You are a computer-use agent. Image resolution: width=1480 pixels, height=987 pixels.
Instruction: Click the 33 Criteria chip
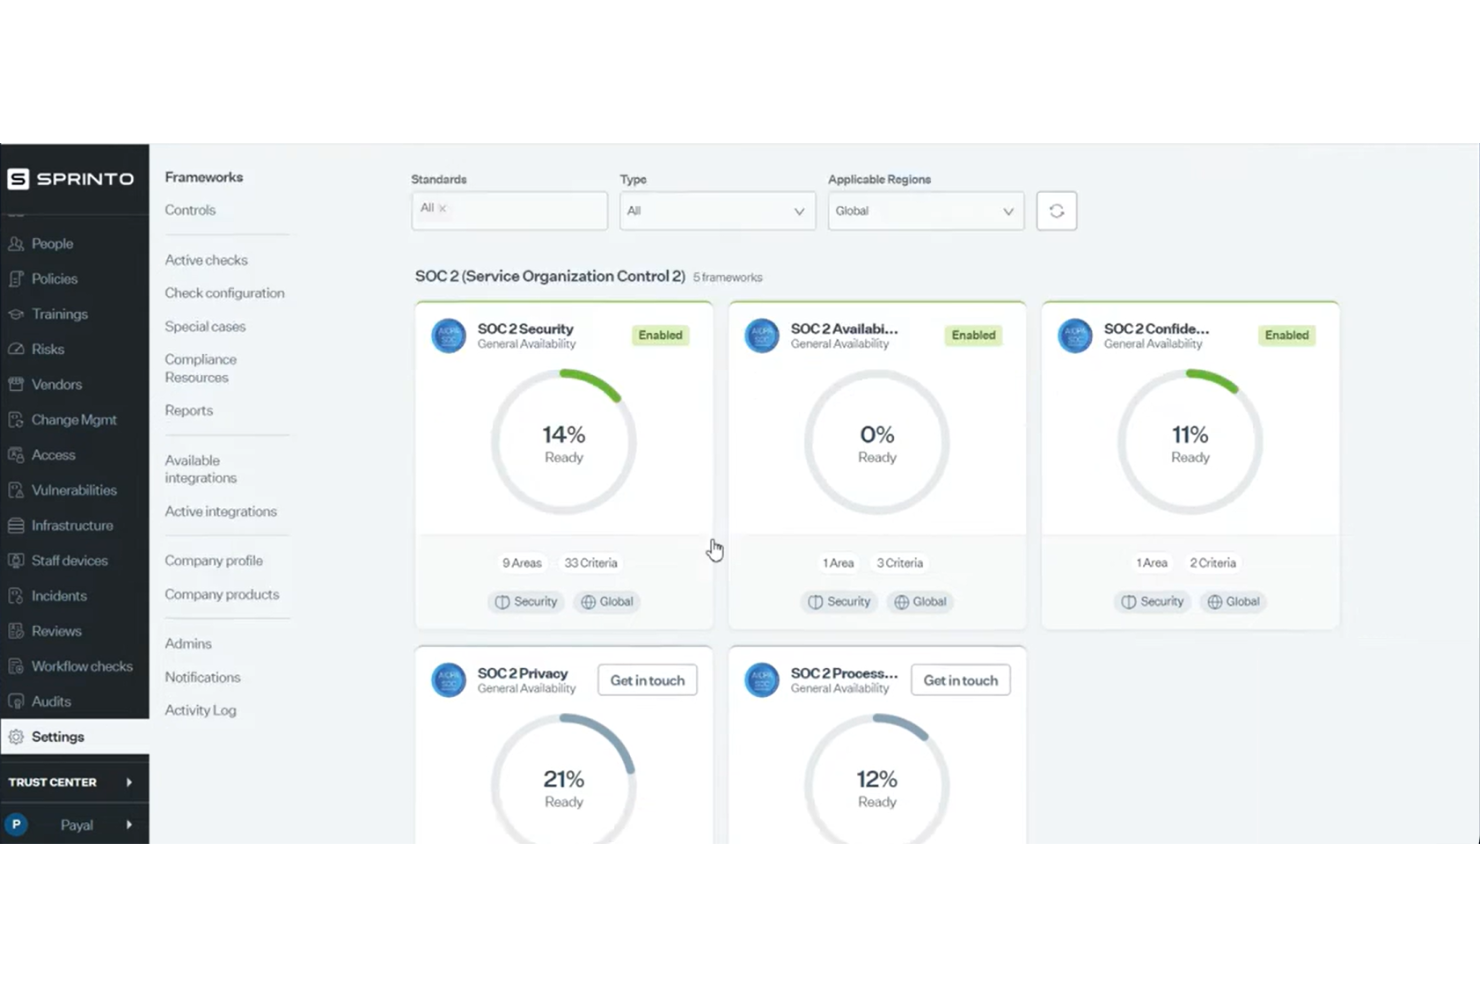point(591,563)
